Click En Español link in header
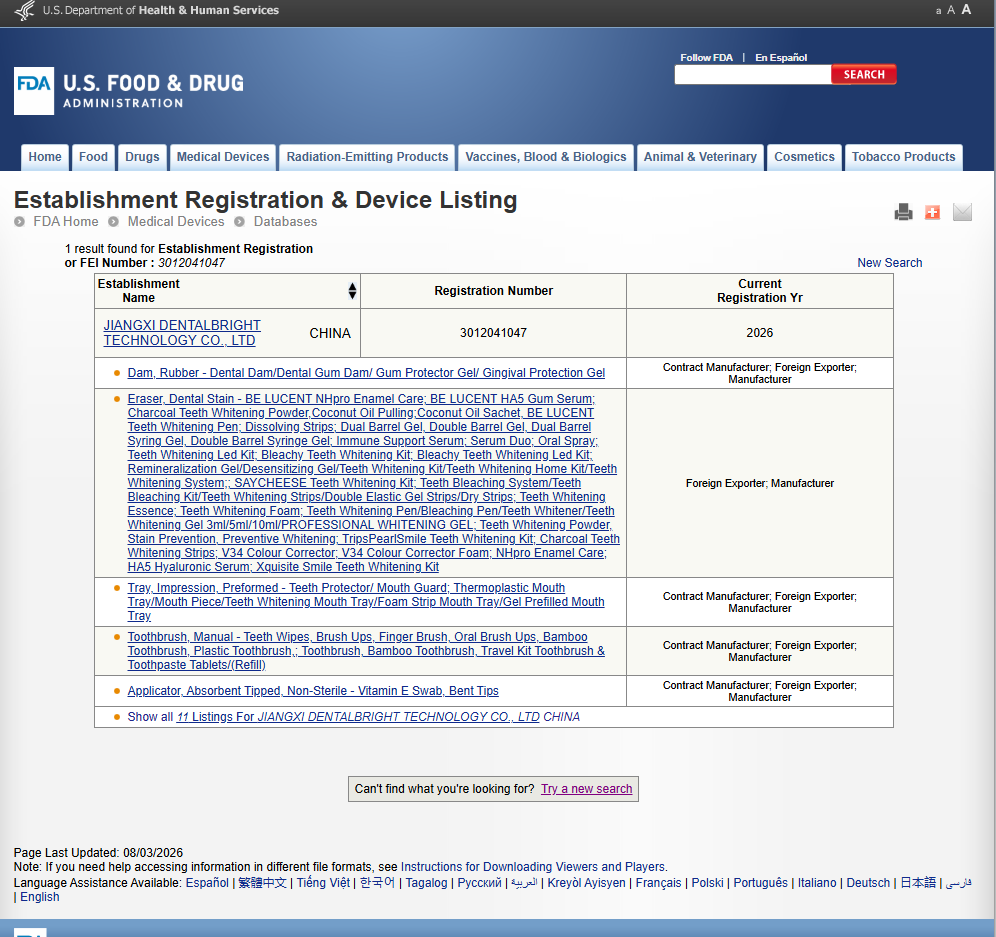This screenshot has height=937, width=996. (x=781, y=57)
